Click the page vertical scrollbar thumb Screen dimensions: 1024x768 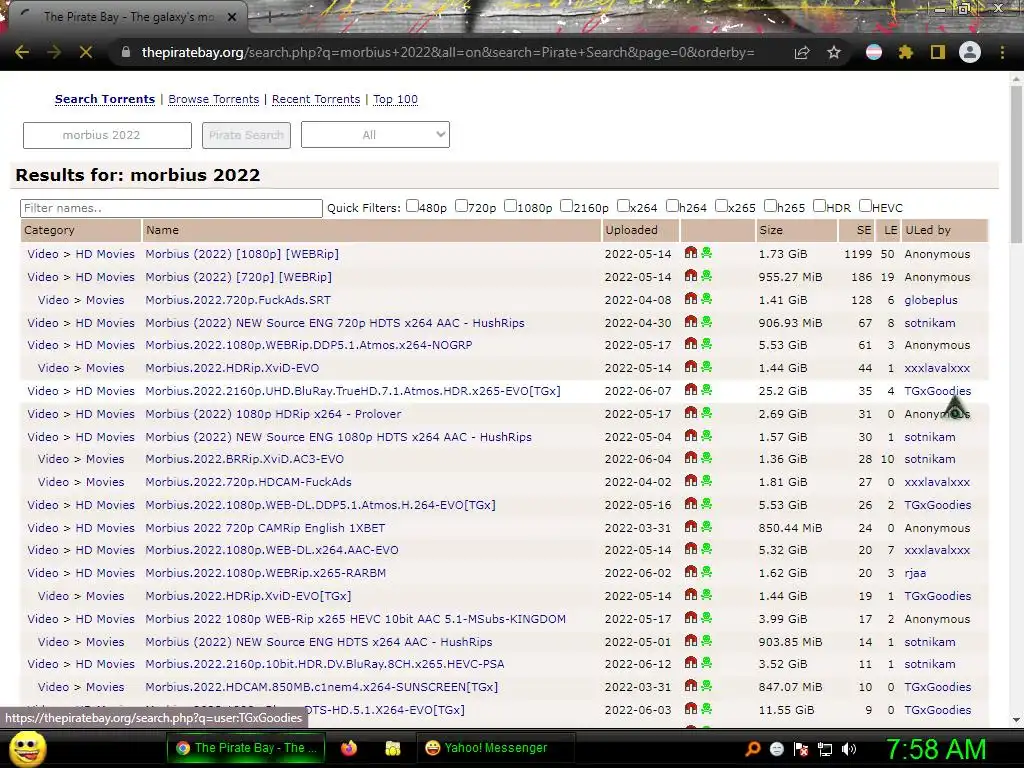pos(1016,163)
